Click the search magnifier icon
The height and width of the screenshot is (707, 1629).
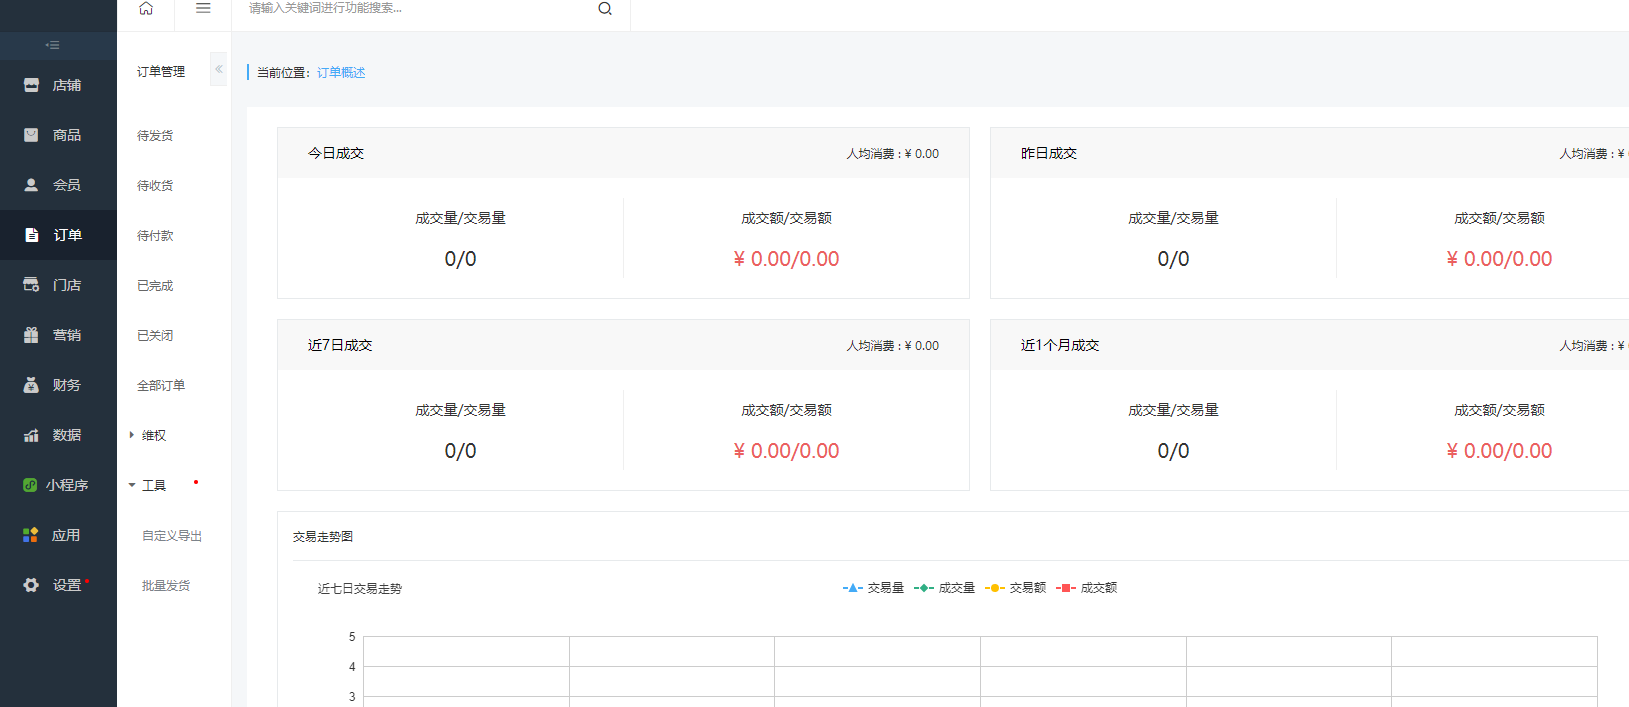coord(605,9)
